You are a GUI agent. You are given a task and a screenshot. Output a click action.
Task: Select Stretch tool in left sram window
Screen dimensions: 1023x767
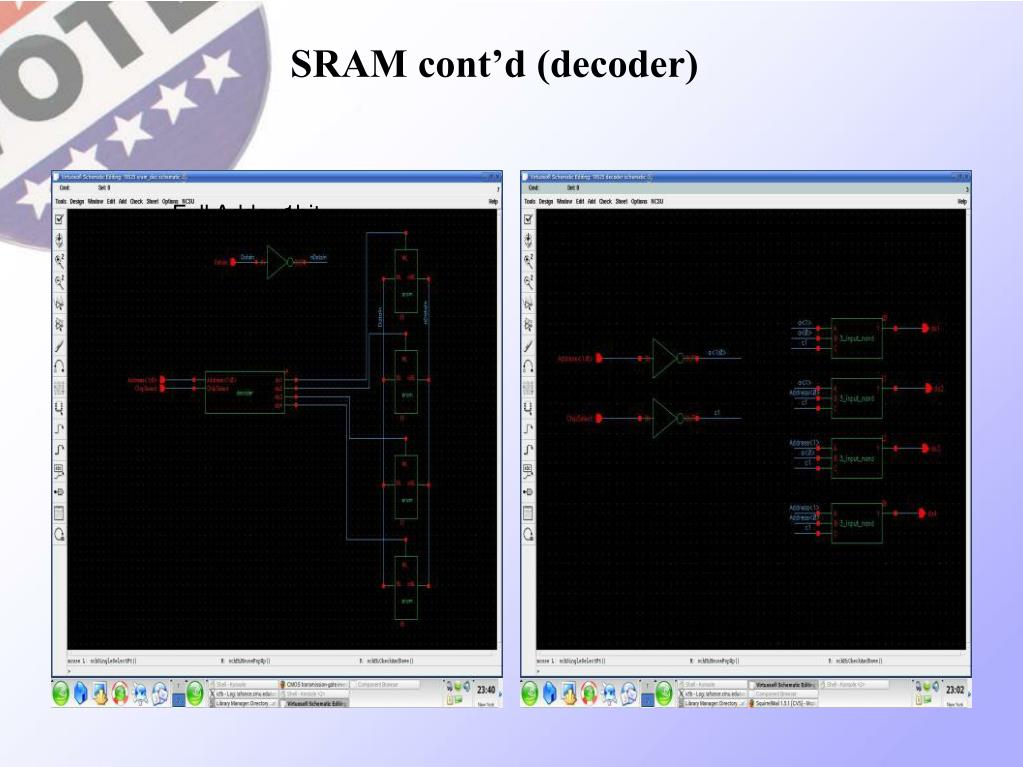[59, 304]
